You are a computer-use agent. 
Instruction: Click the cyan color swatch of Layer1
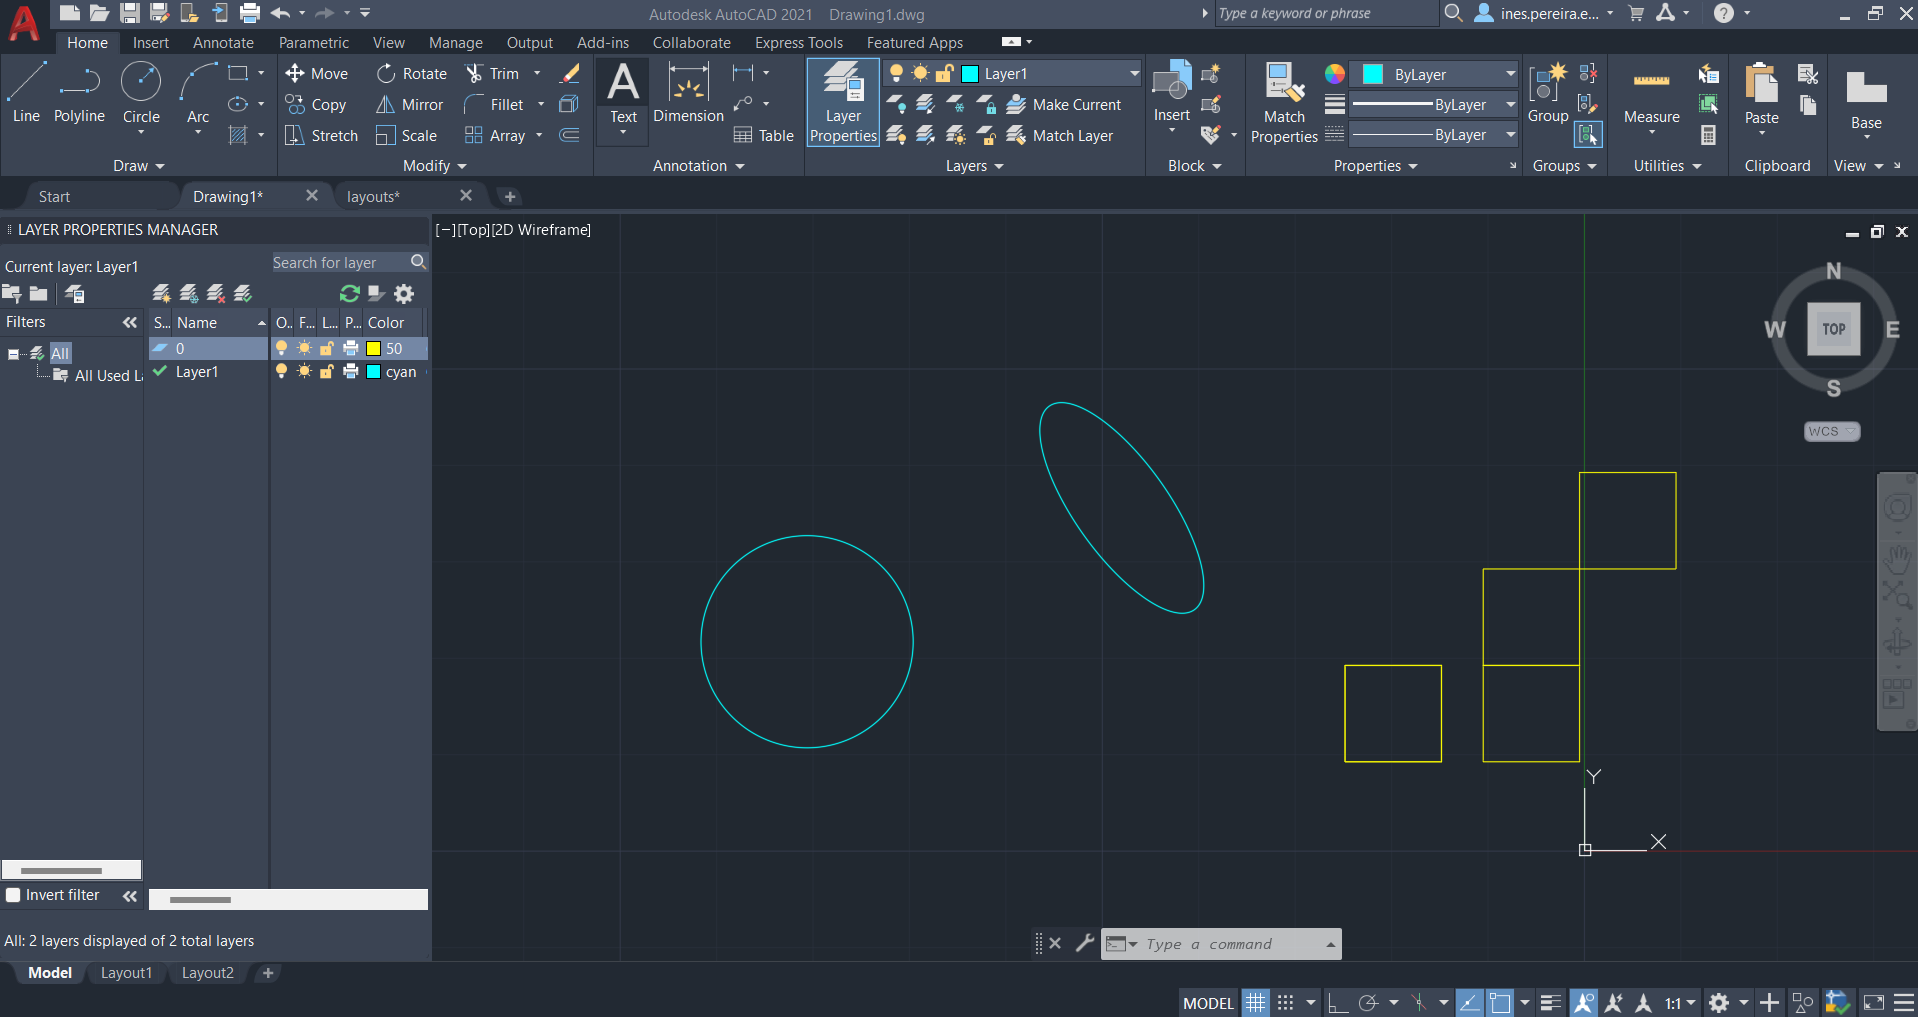tap(373, 371)
